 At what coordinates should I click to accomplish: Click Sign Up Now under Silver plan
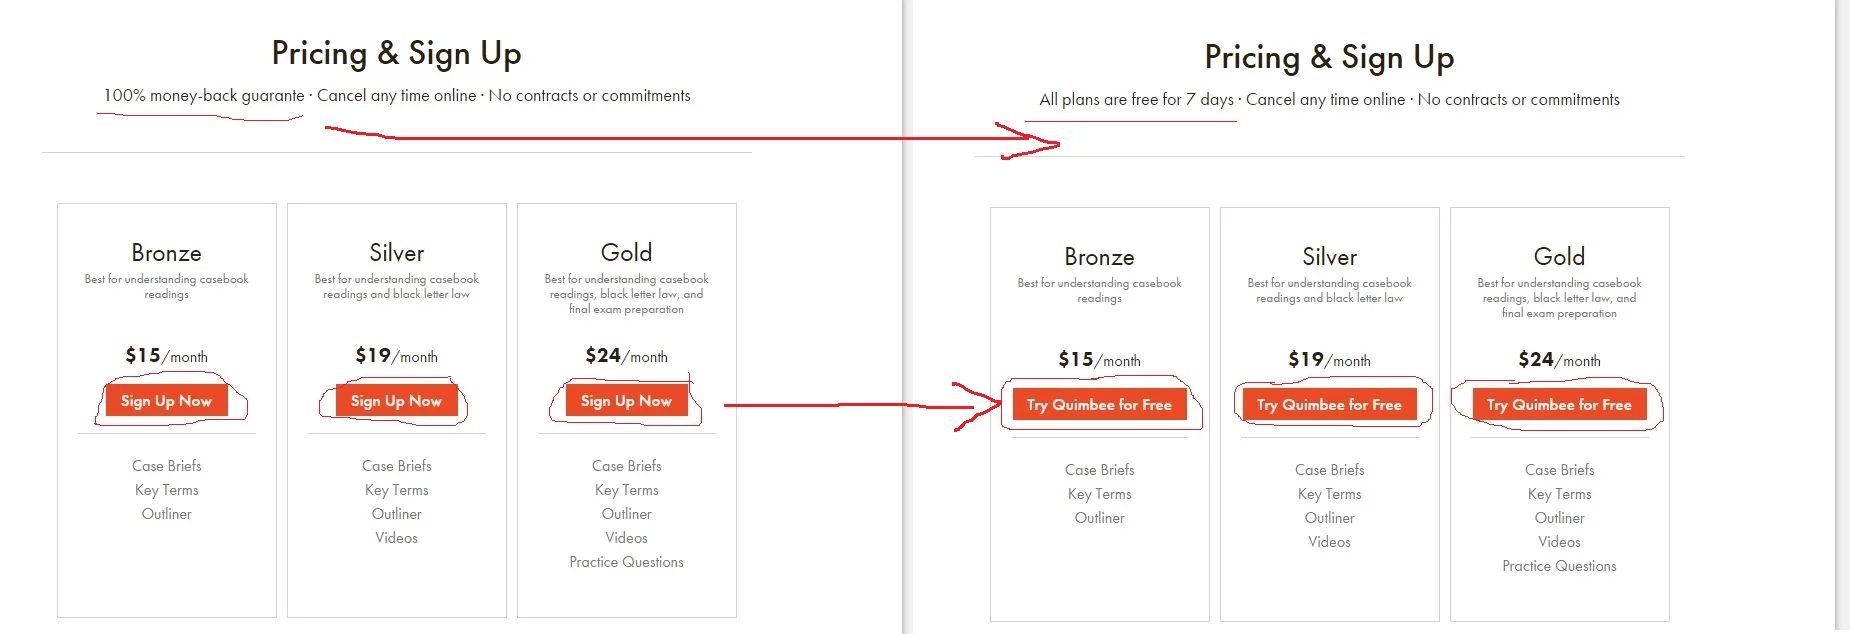pyautogui.click(x=396, y=401)
